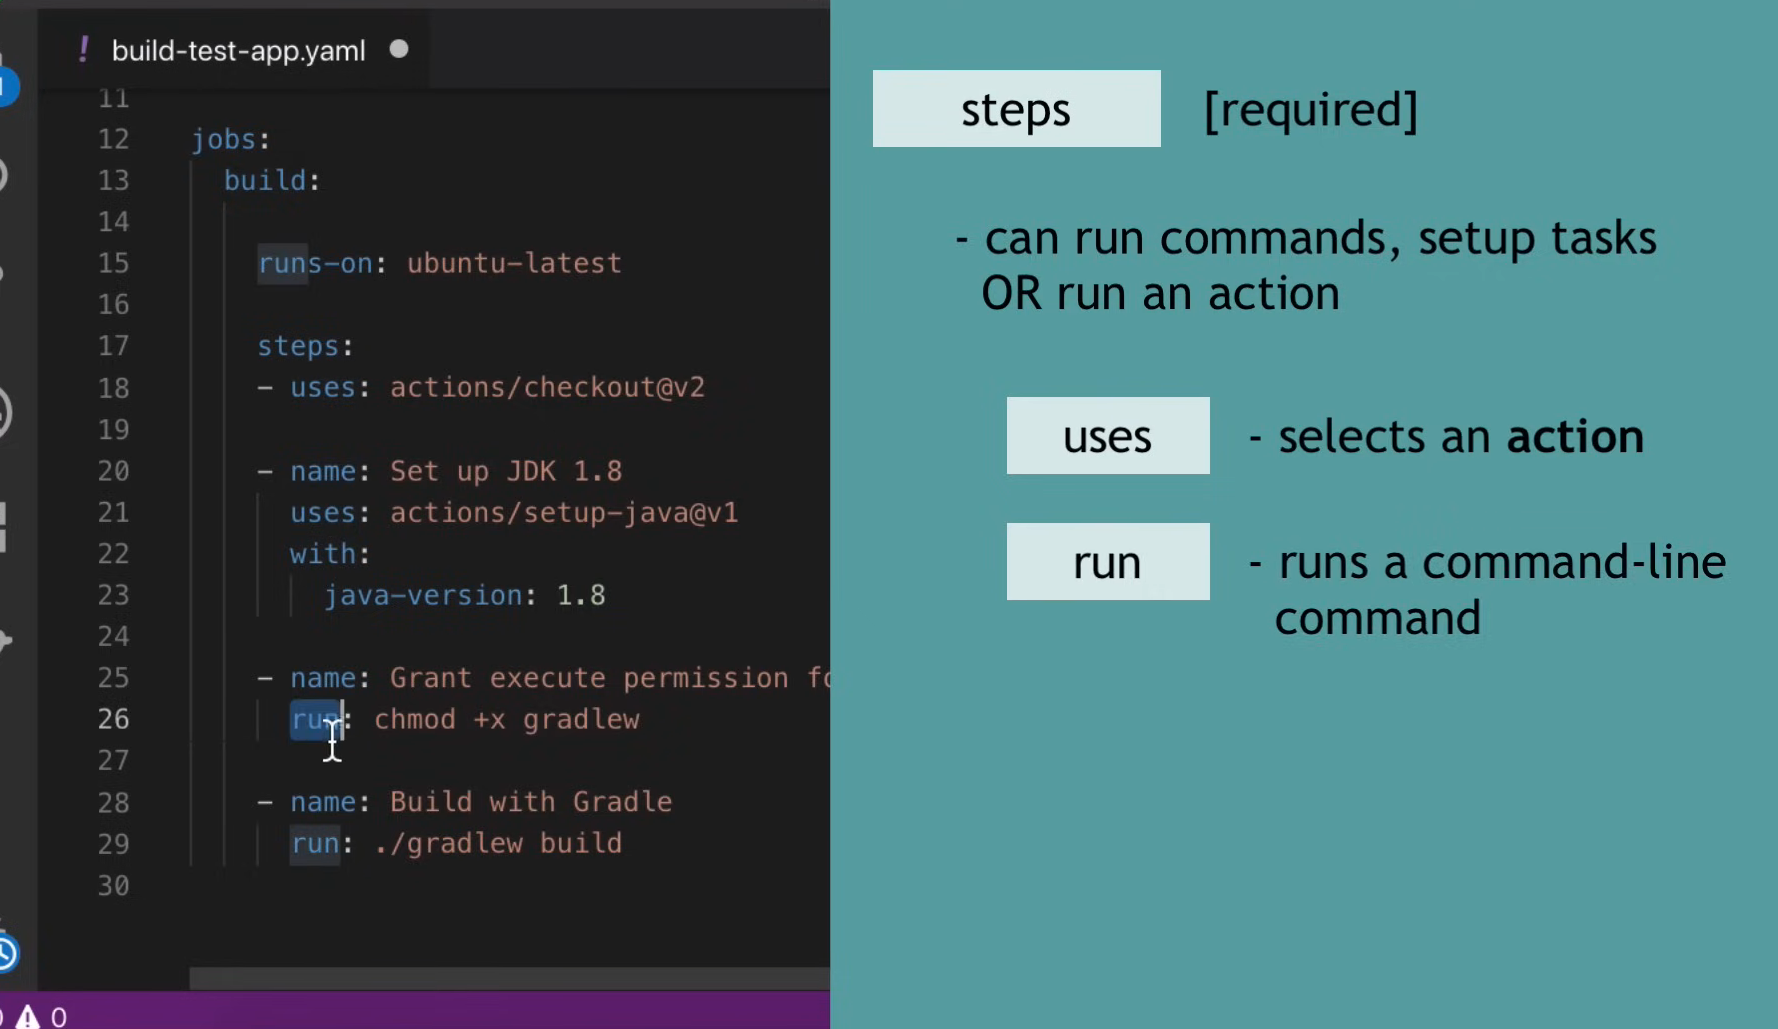
Task: Click line number 12 in the gutter
Action: [x=113, y=139]
